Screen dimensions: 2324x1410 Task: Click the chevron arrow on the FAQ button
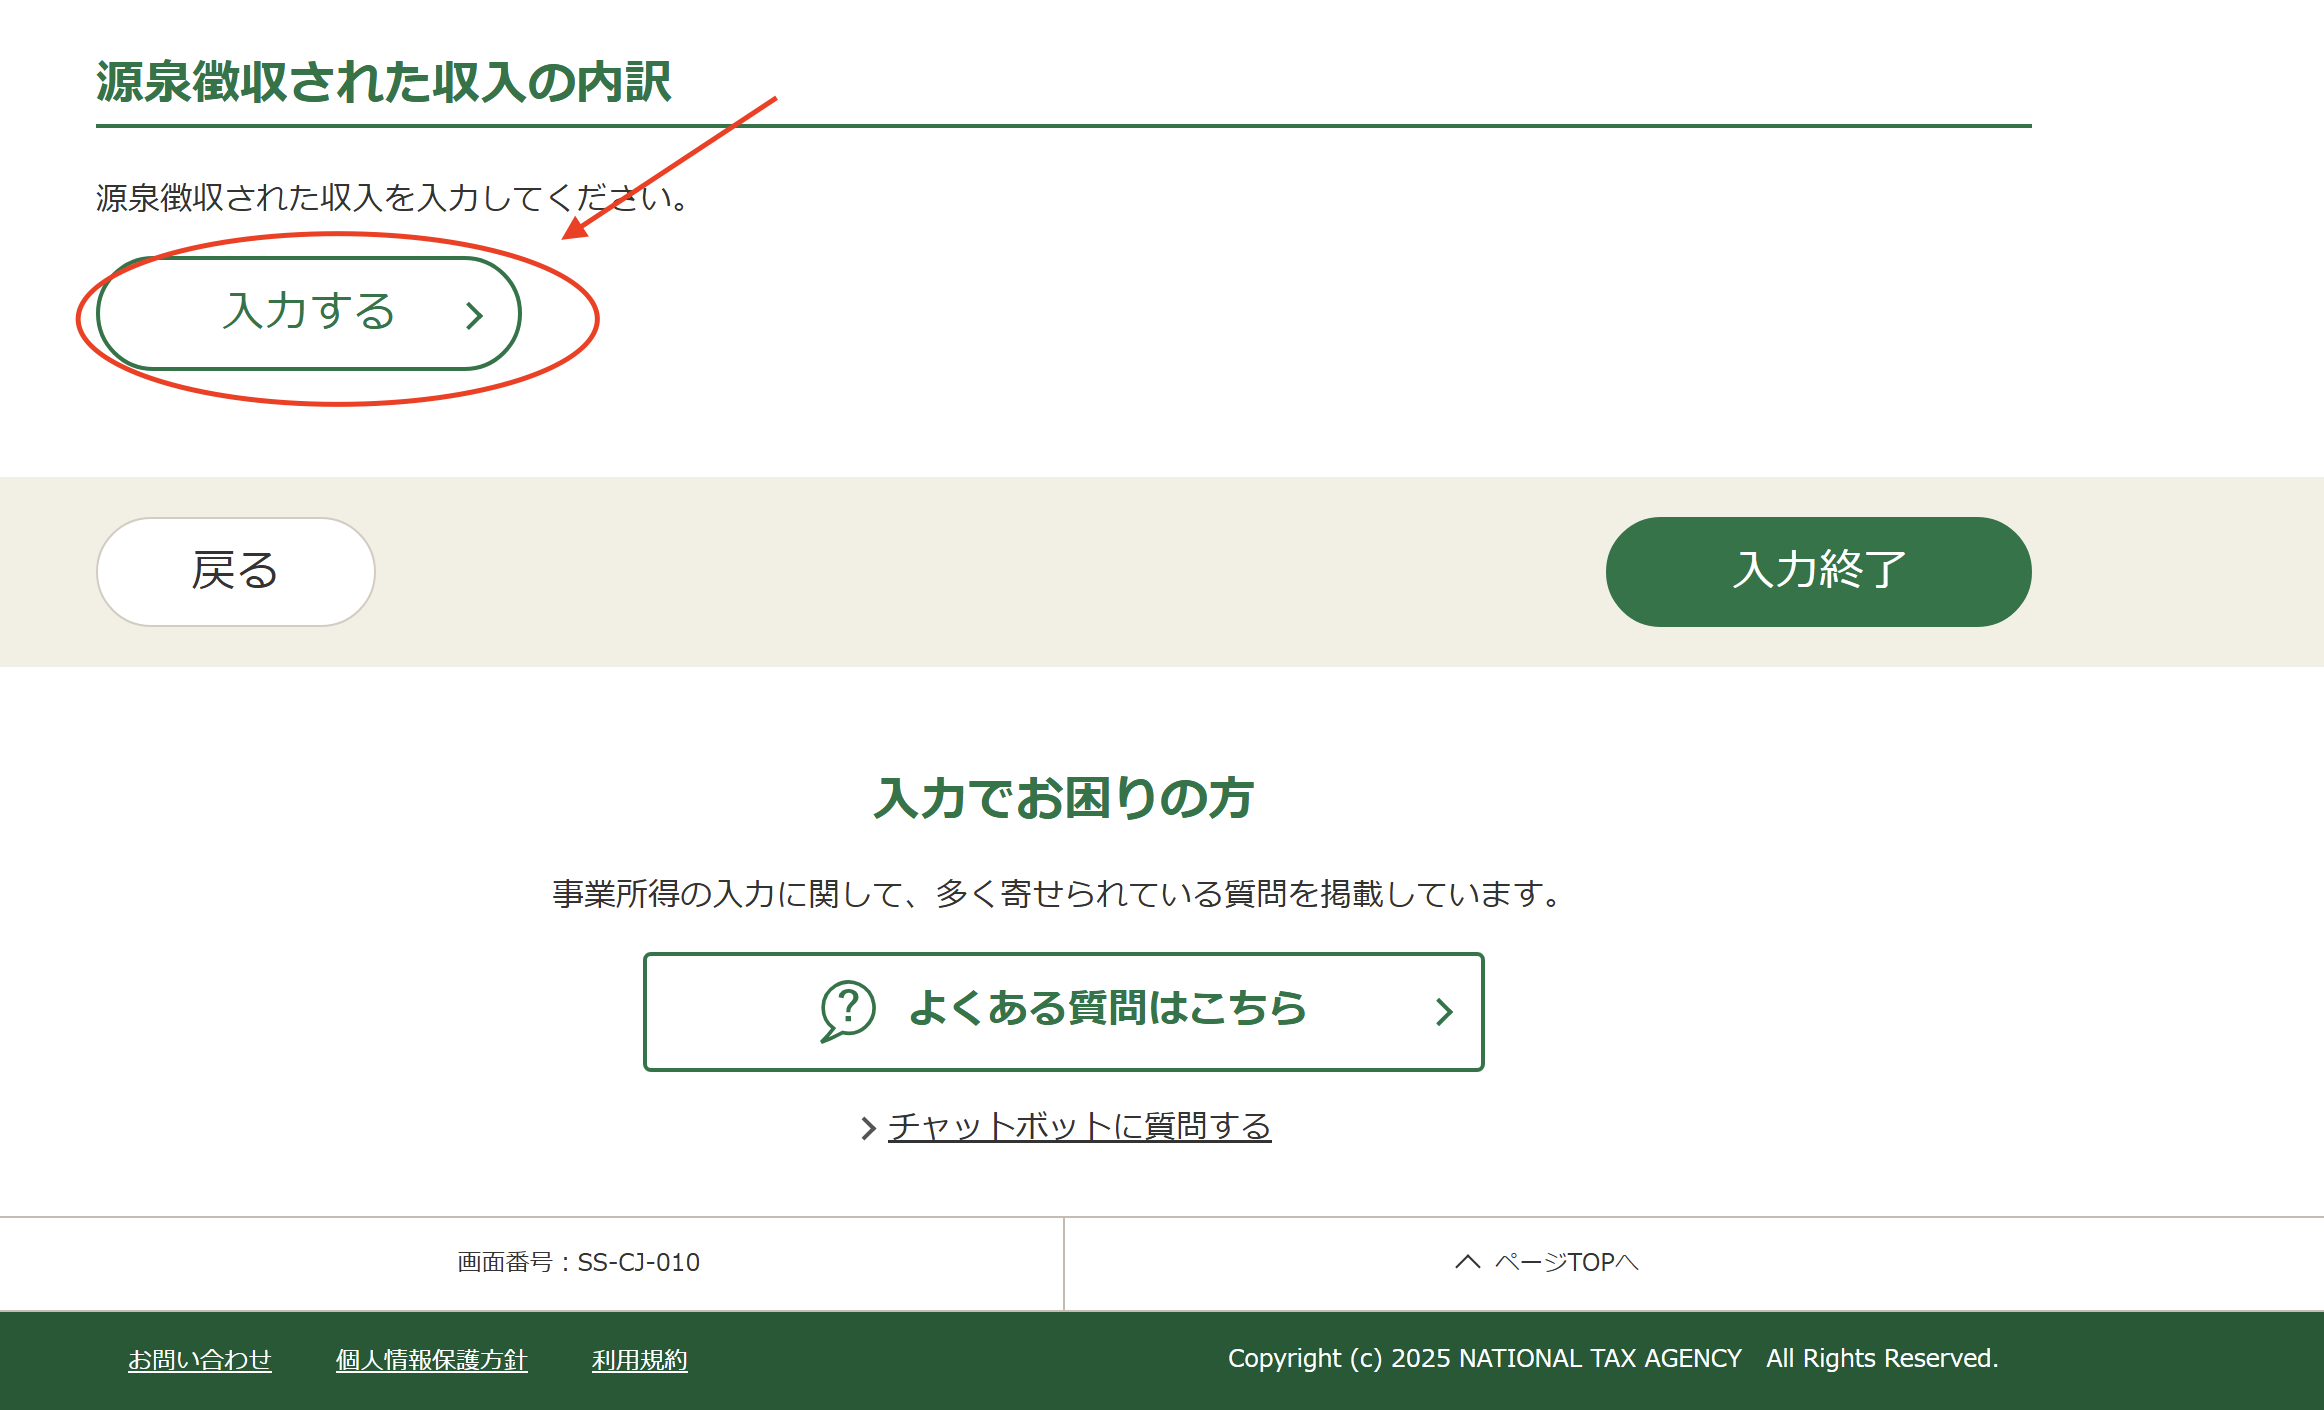point(1444,1012)
